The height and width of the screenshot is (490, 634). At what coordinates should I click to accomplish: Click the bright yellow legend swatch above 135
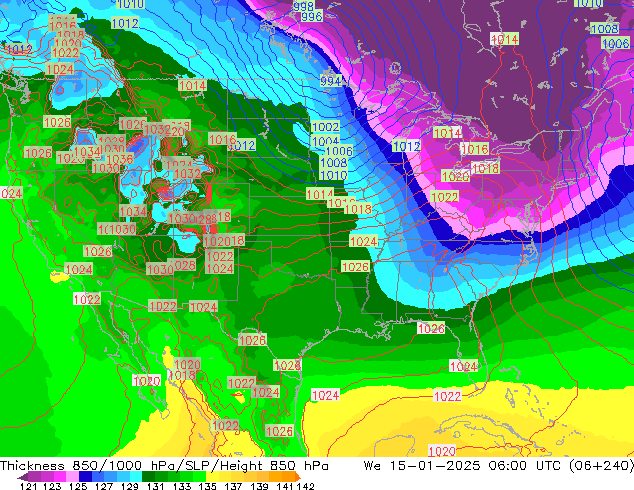pyautogui.click(x=212, y=476)
